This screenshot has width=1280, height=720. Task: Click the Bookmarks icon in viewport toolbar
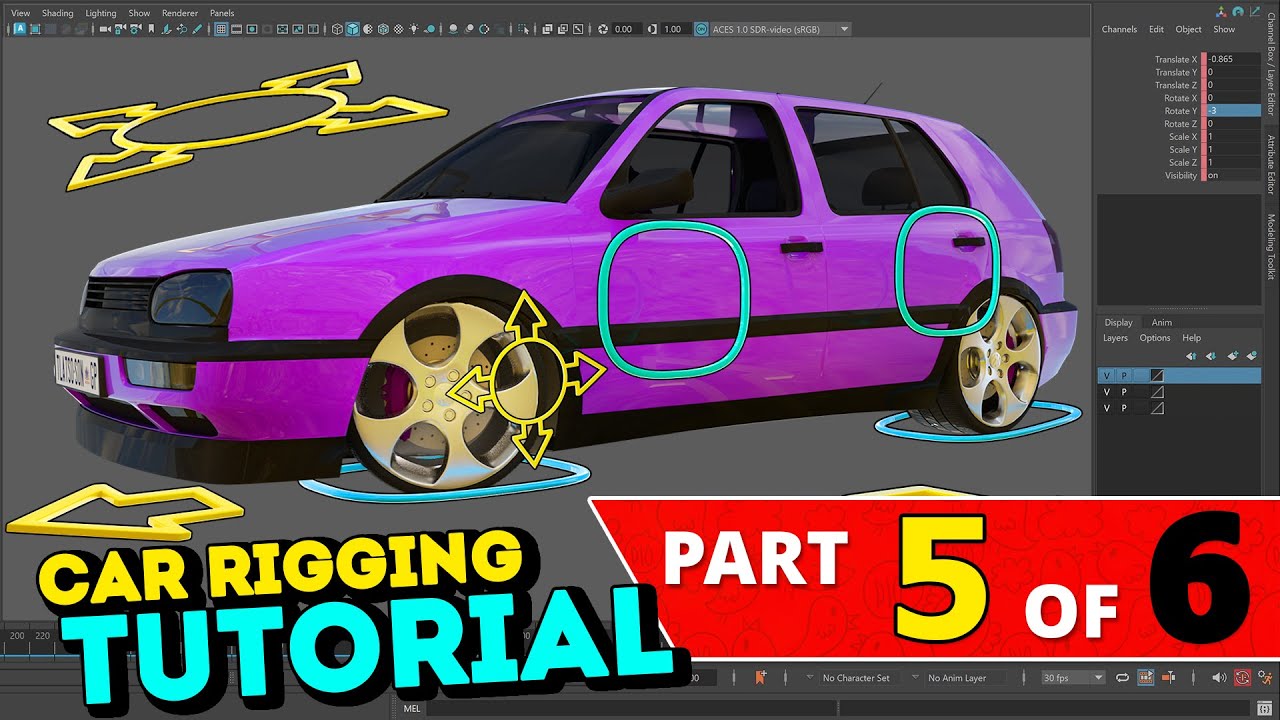click(151, 29)
